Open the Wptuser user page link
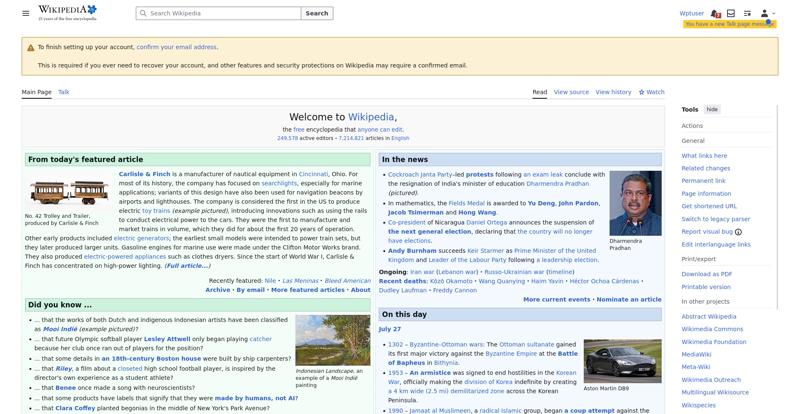This screenshot has height=414, width=800. [691, 13]
